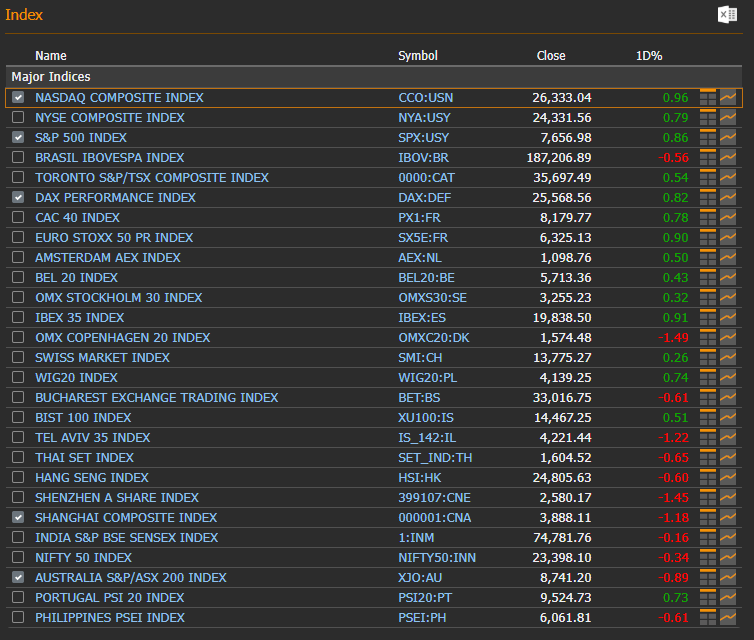Open the Tel Aviv 35 Index link
The image size is (754, 640).
[92, 438]
